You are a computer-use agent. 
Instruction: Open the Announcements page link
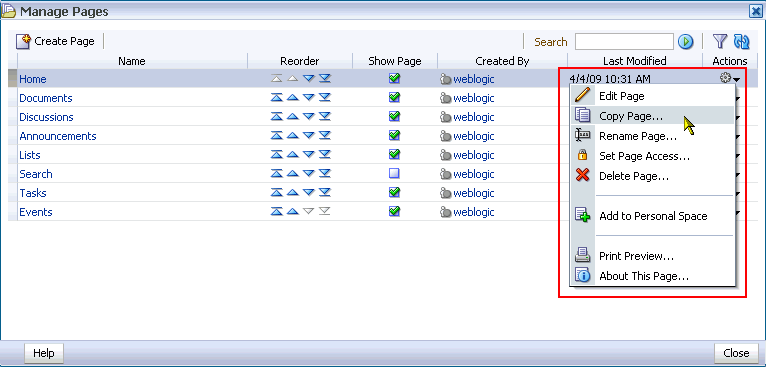(x=58, y=136)
